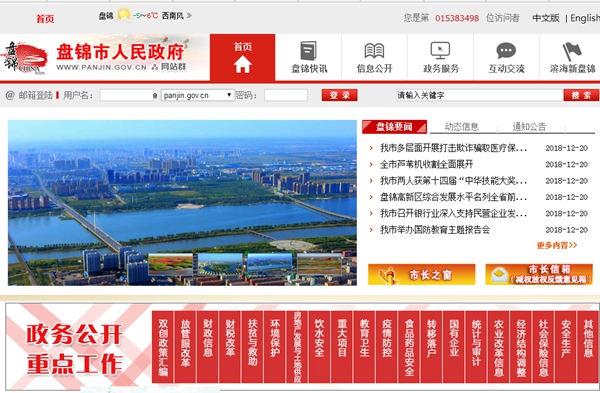
Task: Click the 请输入关键字 search box
Action: (480, 95)
